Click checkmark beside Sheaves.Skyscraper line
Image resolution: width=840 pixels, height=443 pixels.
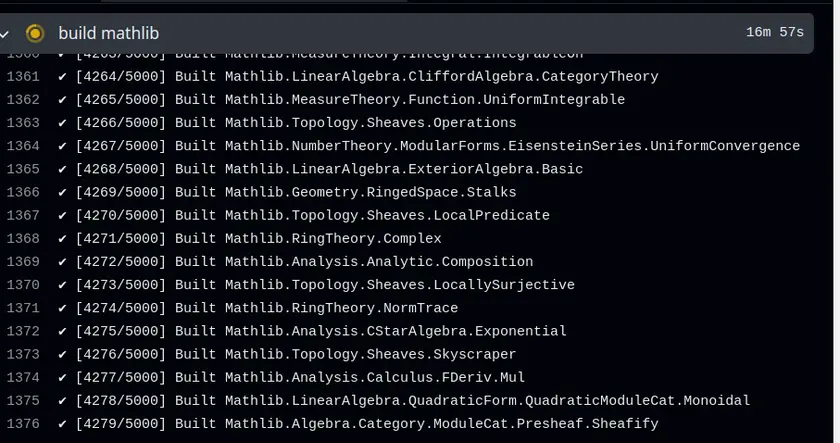62,354
